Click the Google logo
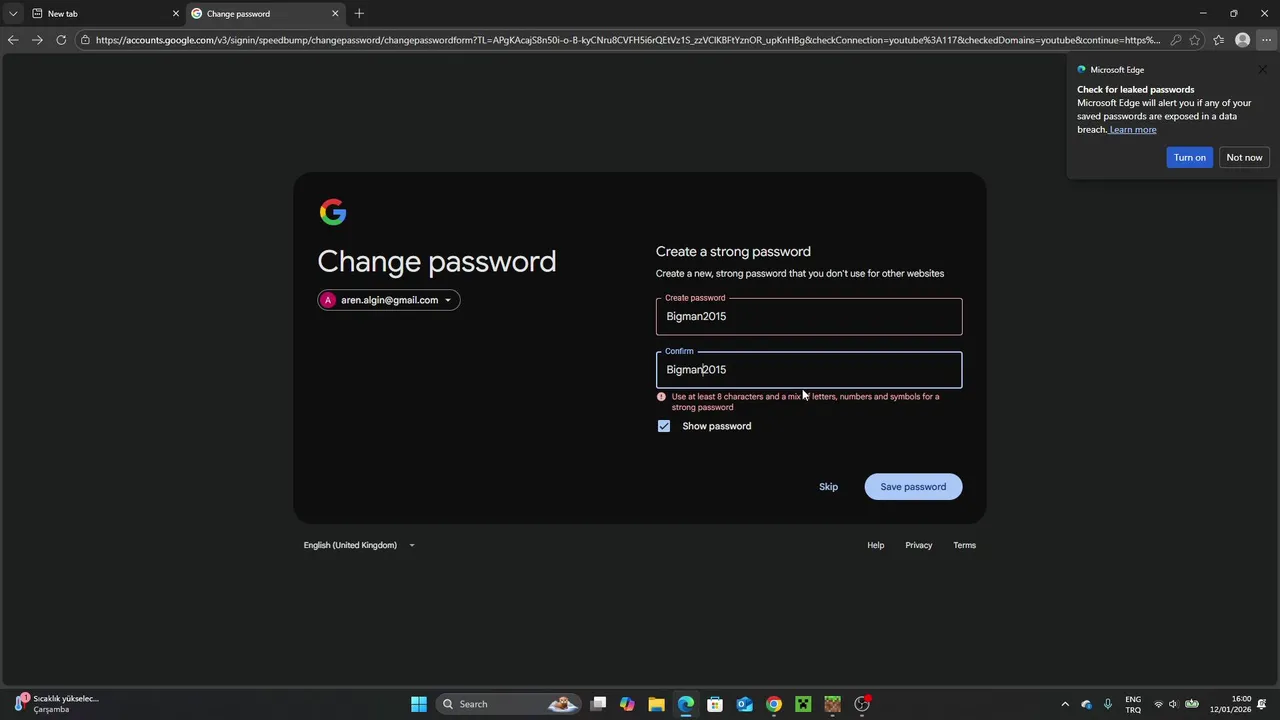The height and width of the screenshot is (720, 1280). click(333, 212)
